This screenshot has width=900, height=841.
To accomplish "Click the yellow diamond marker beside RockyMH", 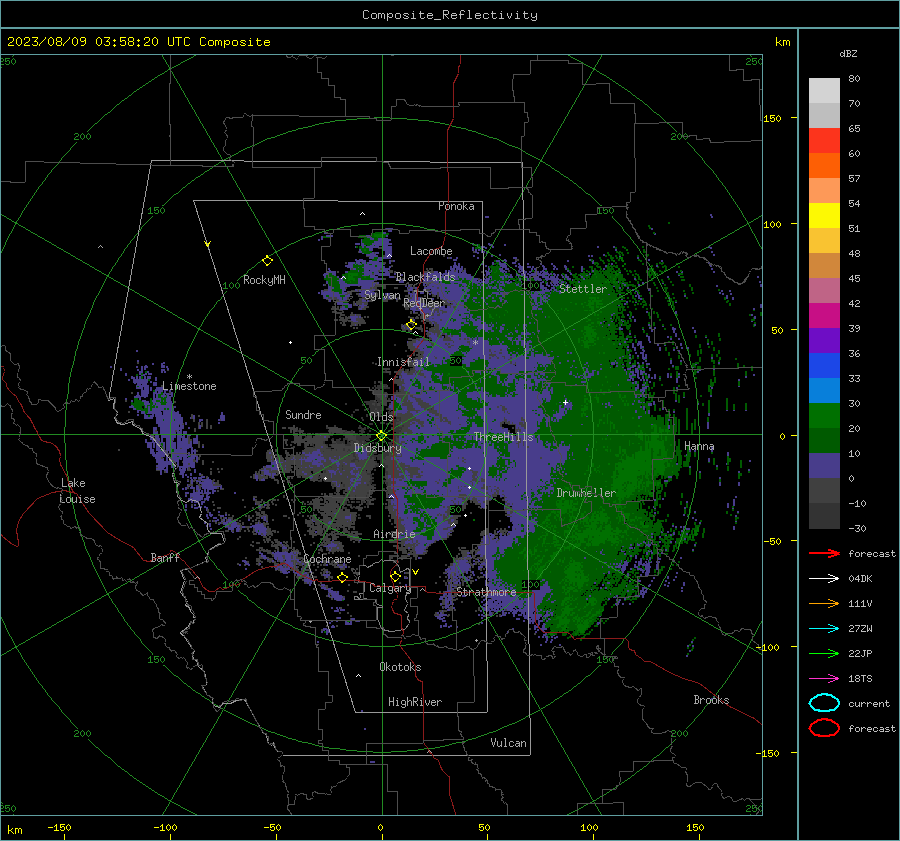I will [x=267, y=261].
